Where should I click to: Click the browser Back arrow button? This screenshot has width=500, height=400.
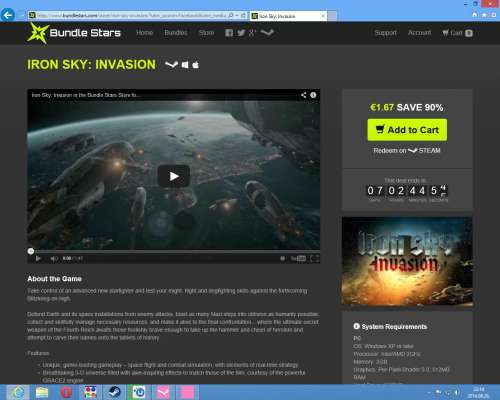click(8, 15)
